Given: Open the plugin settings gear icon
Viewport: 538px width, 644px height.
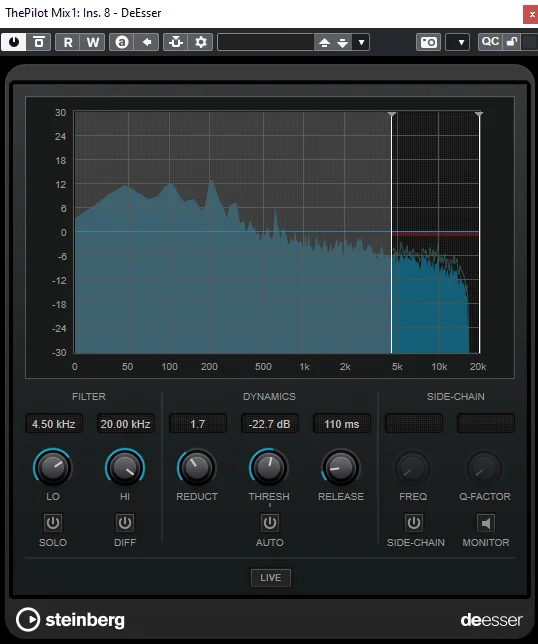Looking at the screenshot, I should [x=201, y=42].
